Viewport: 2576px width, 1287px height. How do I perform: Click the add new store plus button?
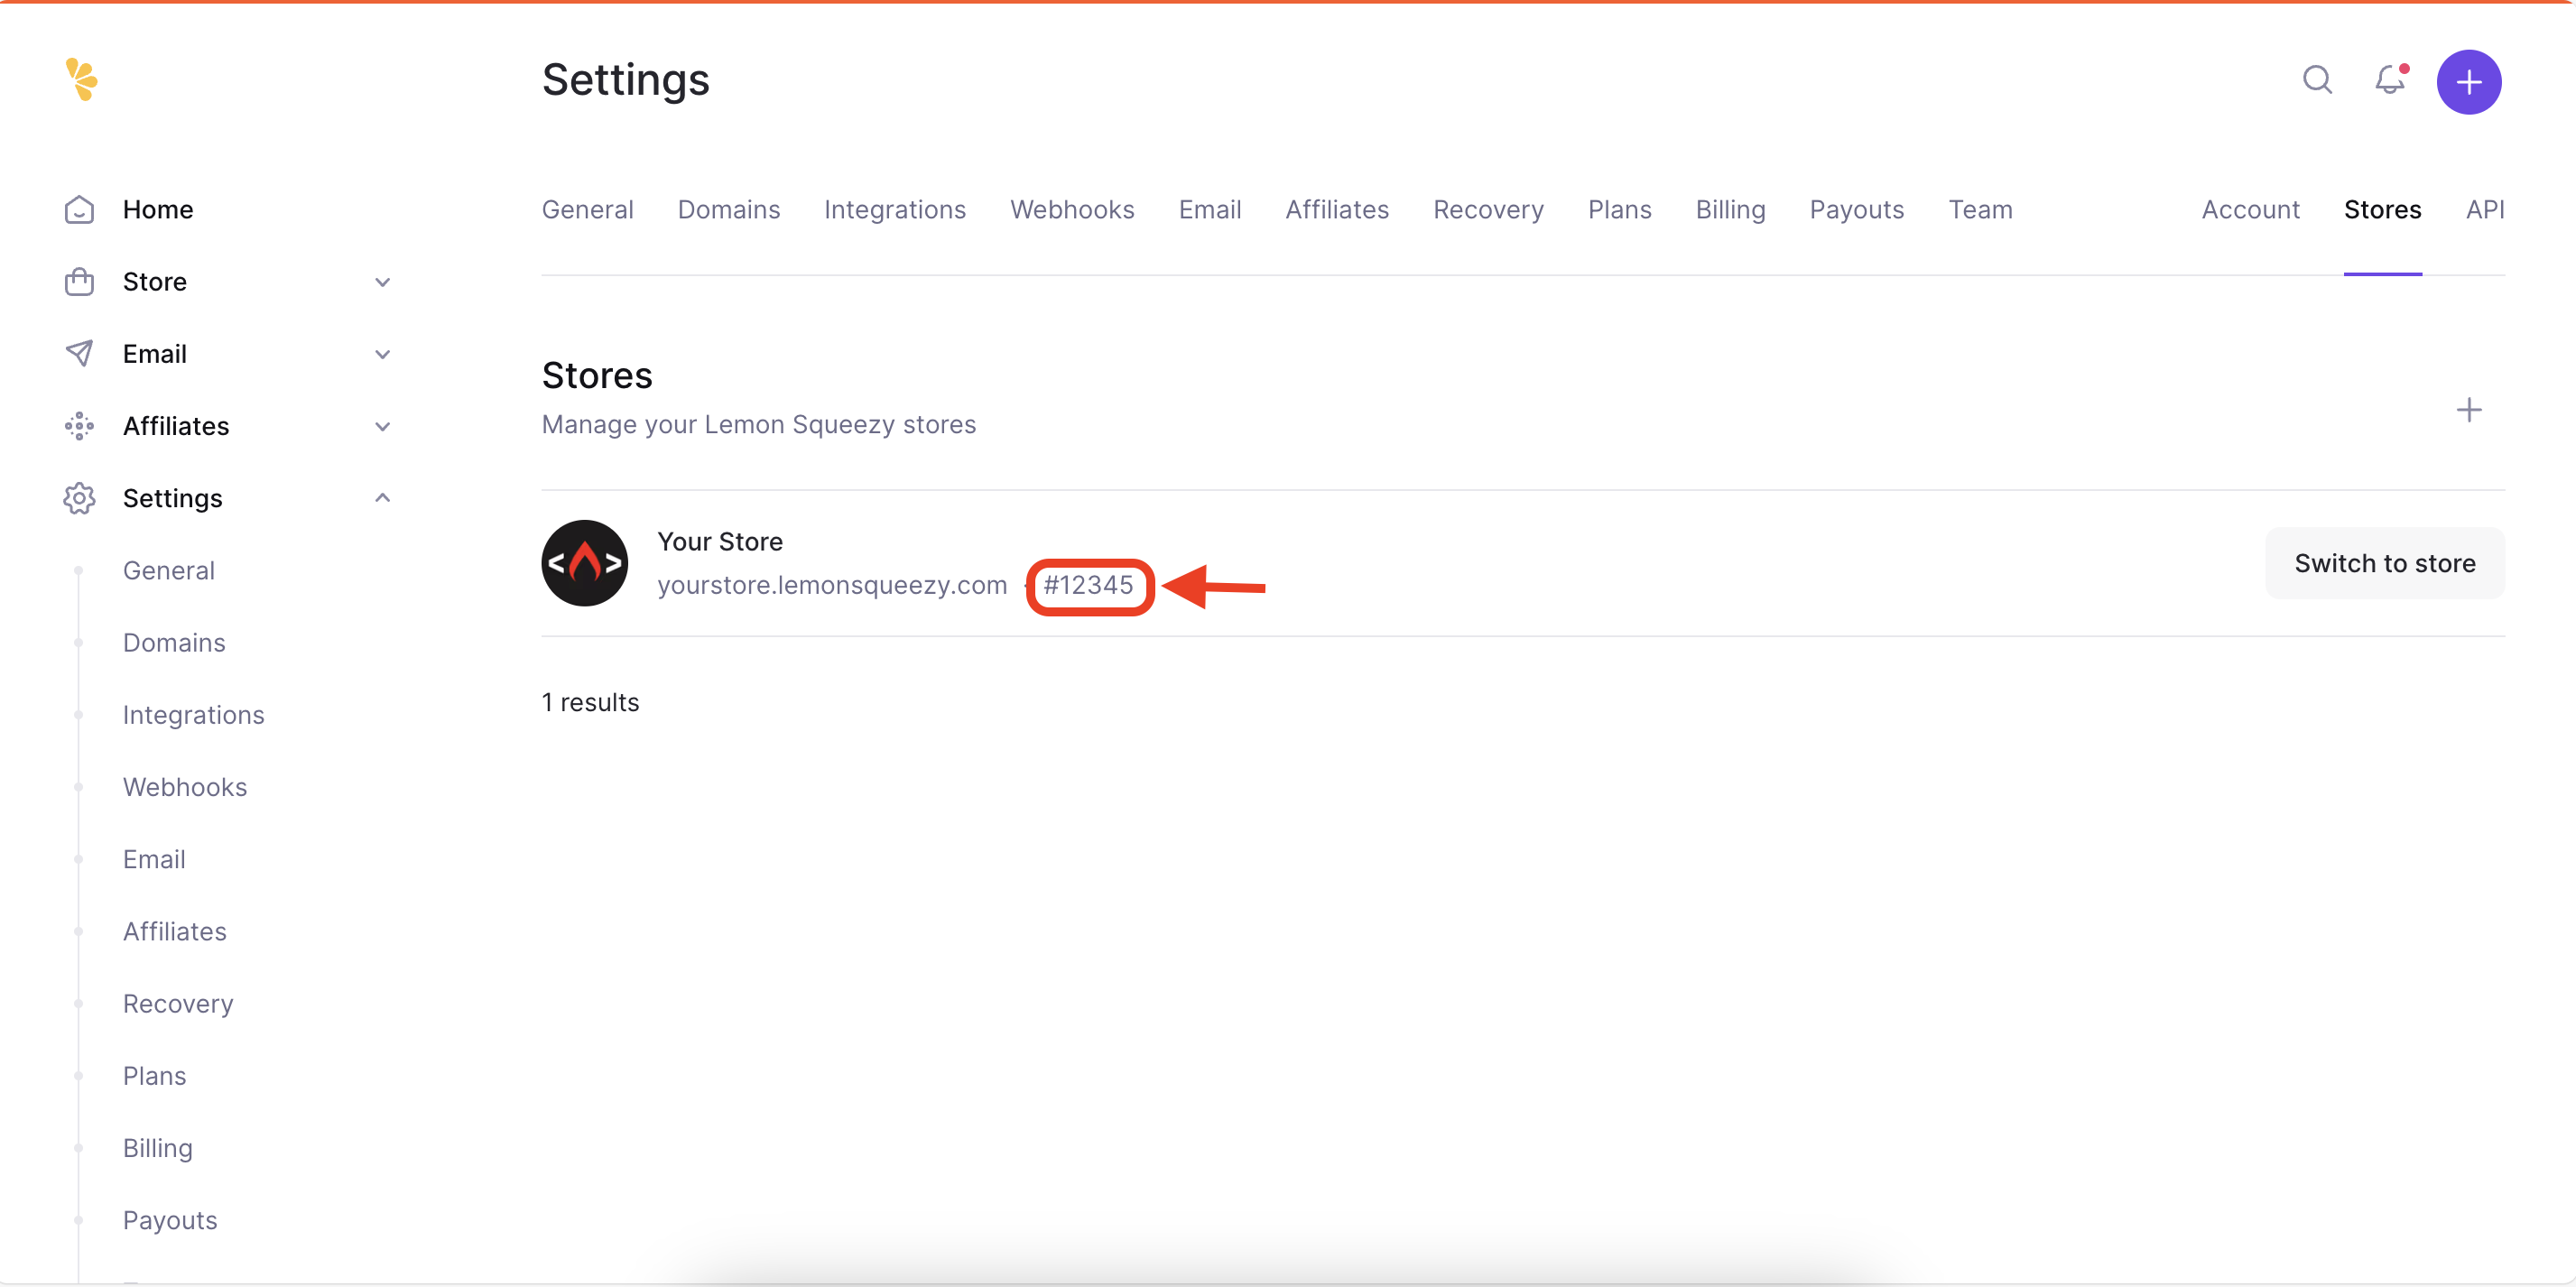coord(2471,409)
